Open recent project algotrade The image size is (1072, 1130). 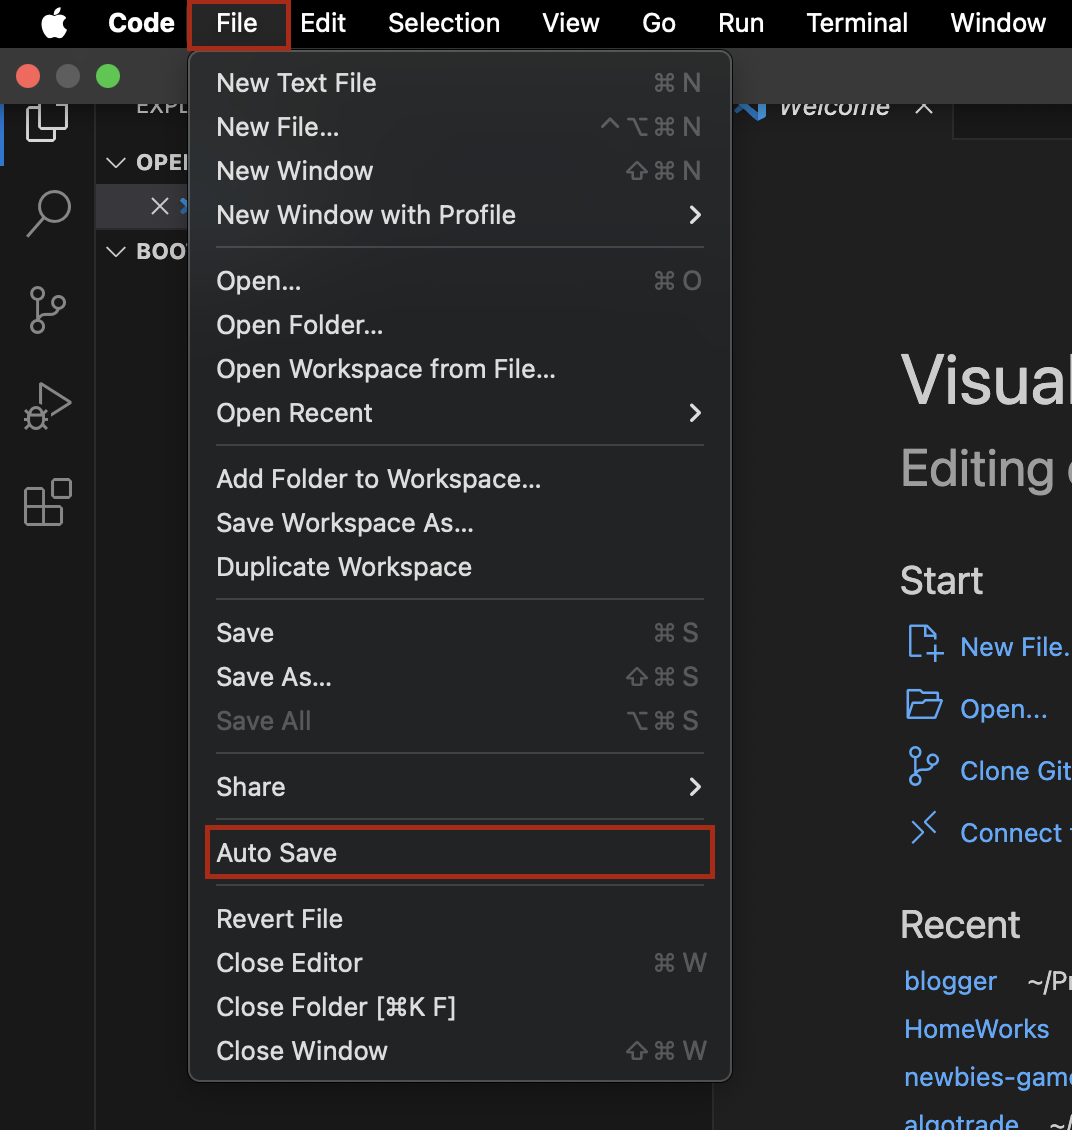[x=961, y=1121]
